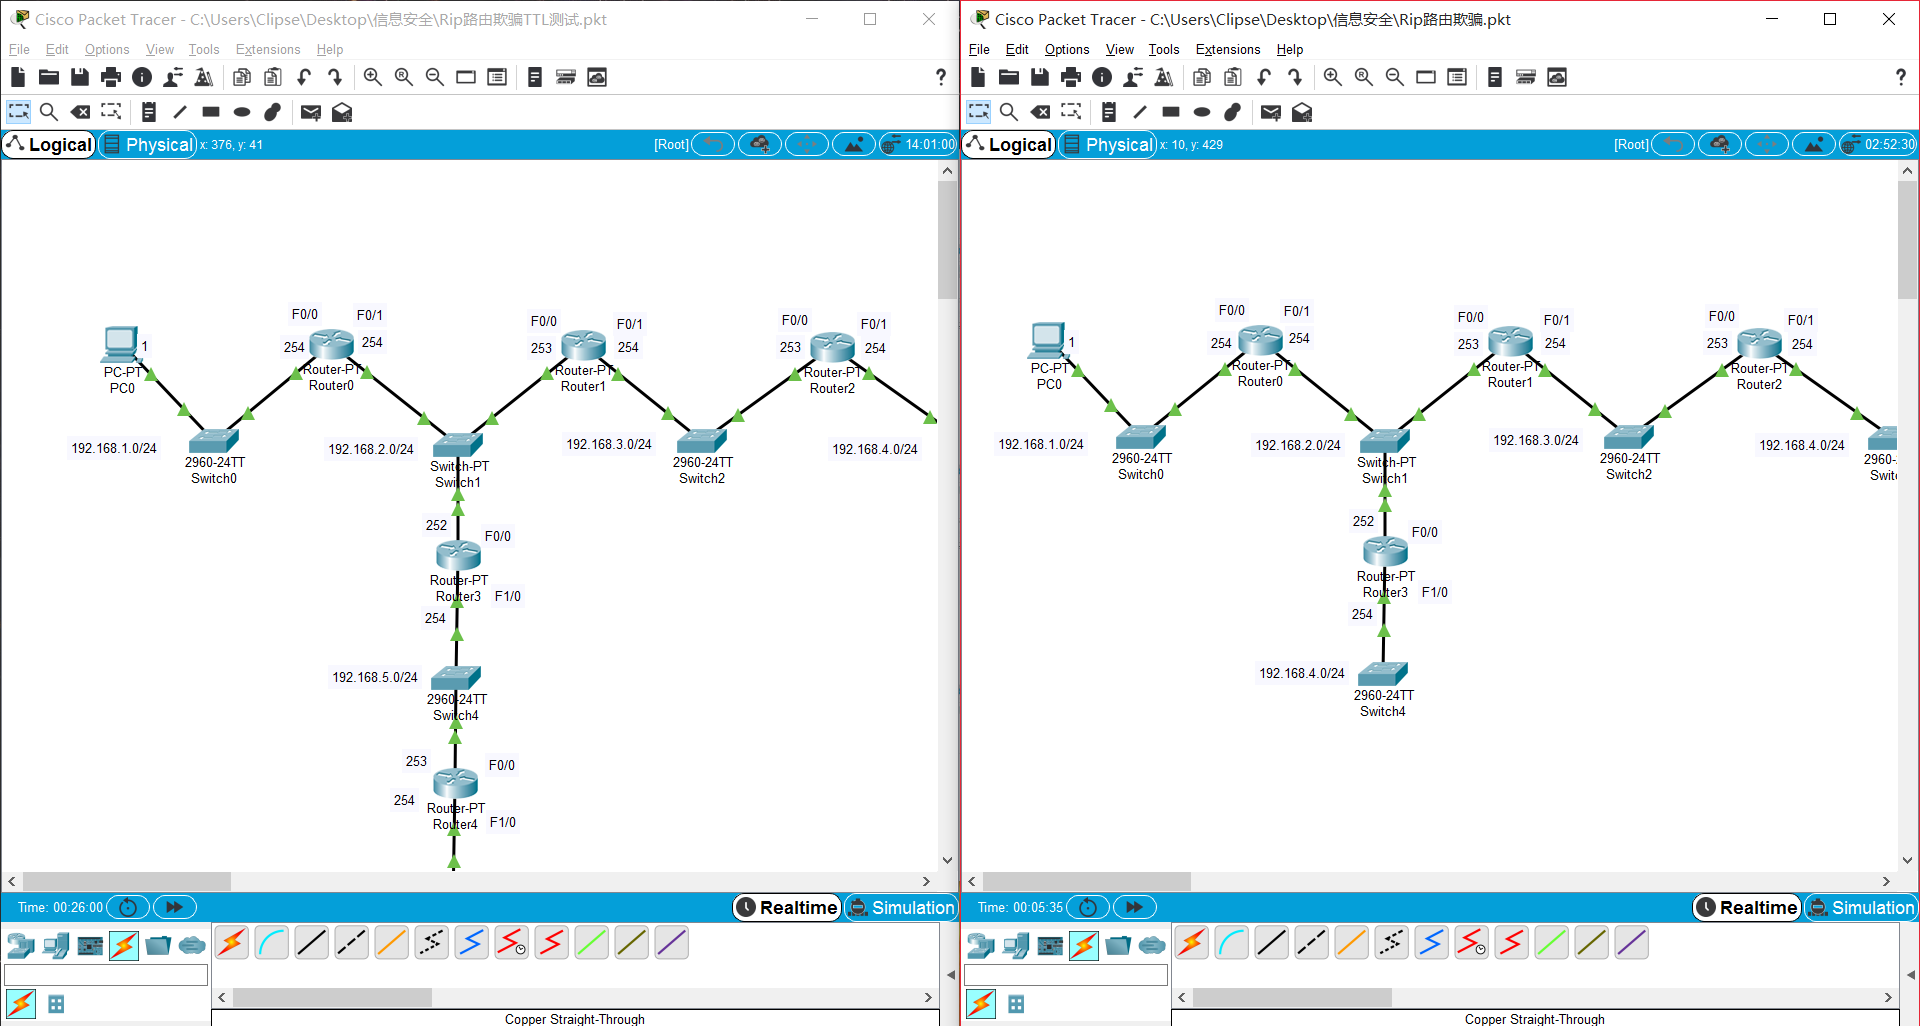Screen dimensions: 1920x1026
Task: Click the Zoom In magnifier icon
Action: (x=373, y=77)
